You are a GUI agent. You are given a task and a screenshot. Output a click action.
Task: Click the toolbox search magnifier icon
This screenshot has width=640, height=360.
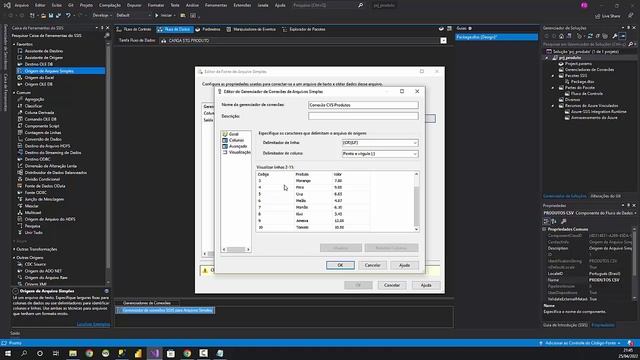107,36
